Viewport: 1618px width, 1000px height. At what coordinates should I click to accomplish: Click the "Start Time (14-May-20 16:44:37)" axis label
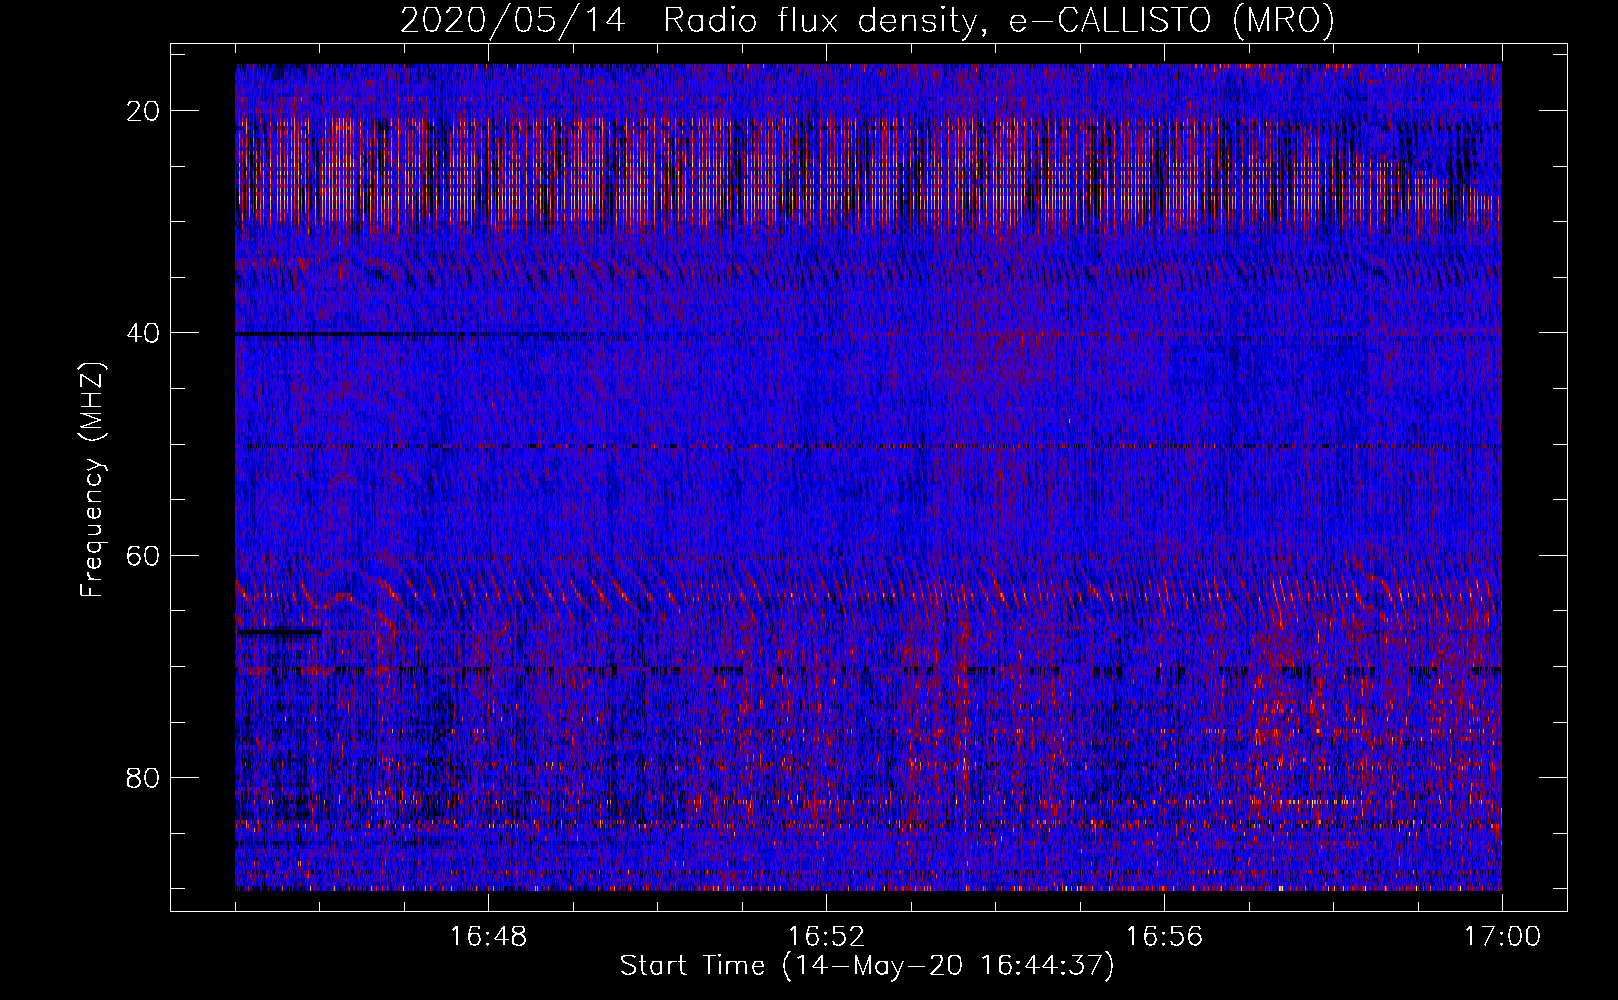(867, 966)
